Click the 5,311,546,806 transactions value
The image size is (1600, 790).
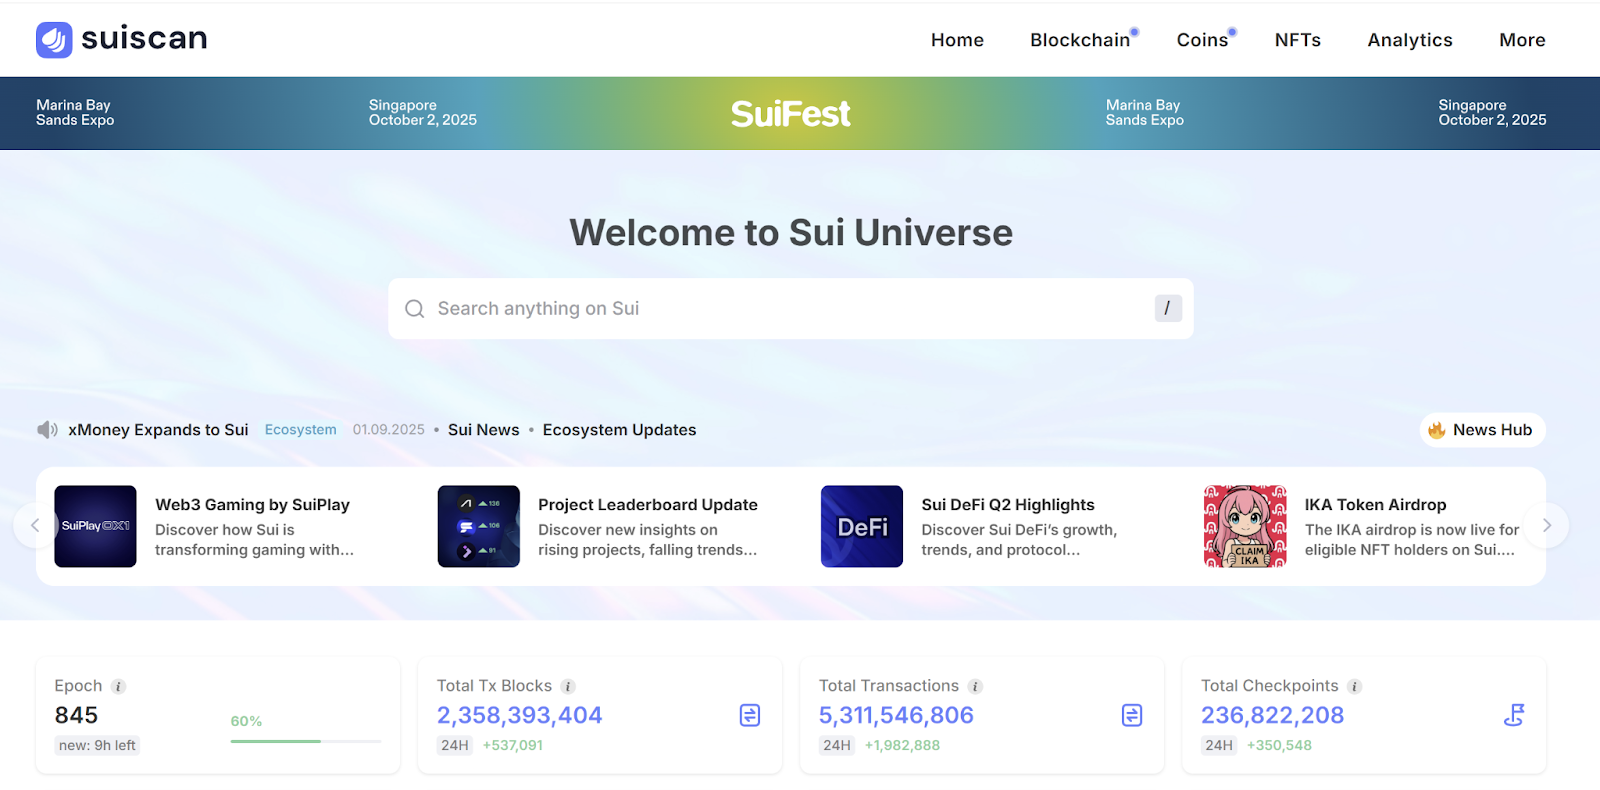click(896, 715)
